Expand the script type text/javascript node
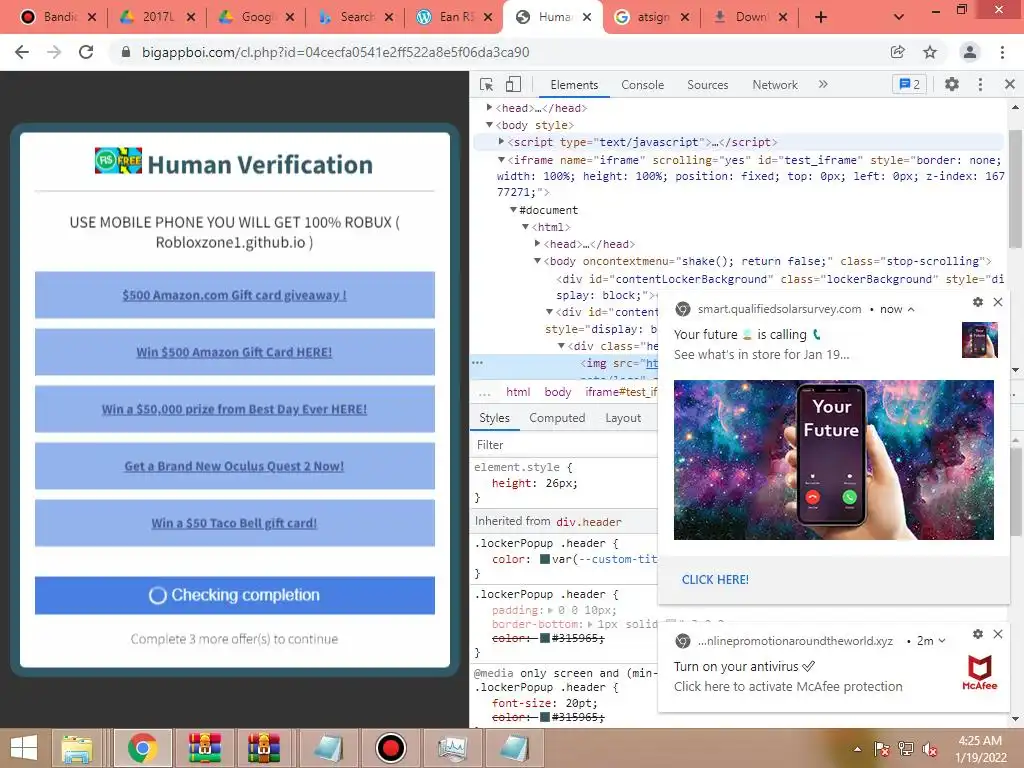This screenshot has width=1024, height=768. (501, 141)
